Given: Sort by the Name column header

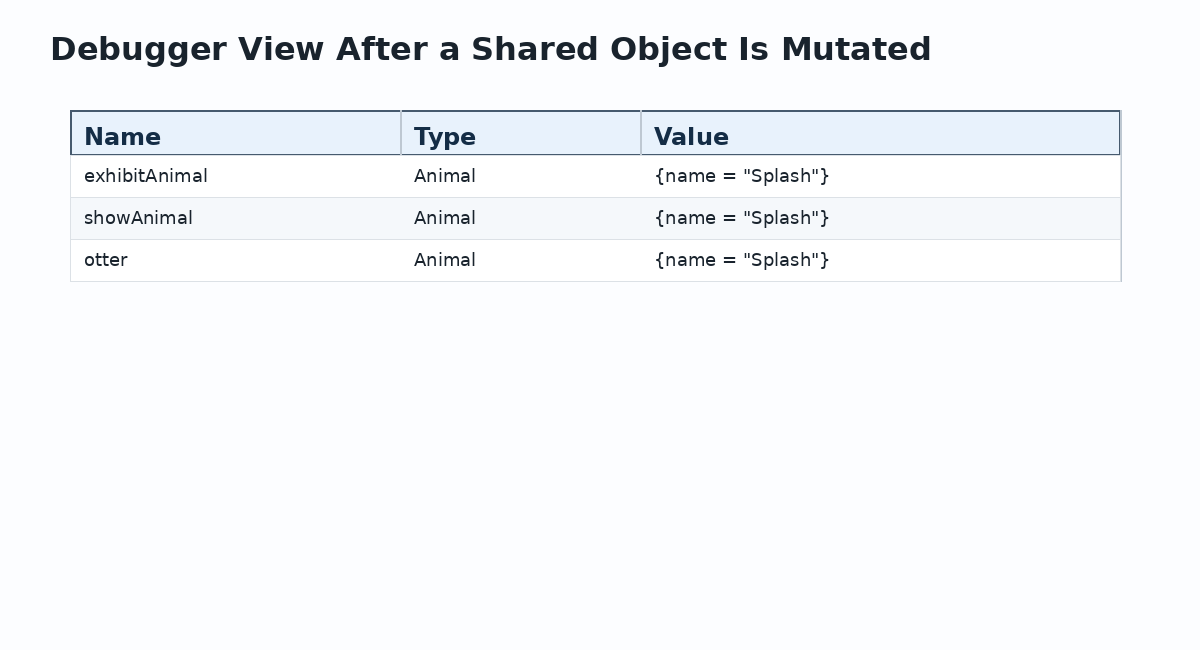Looking at the screenshot, I should [235, 133].
